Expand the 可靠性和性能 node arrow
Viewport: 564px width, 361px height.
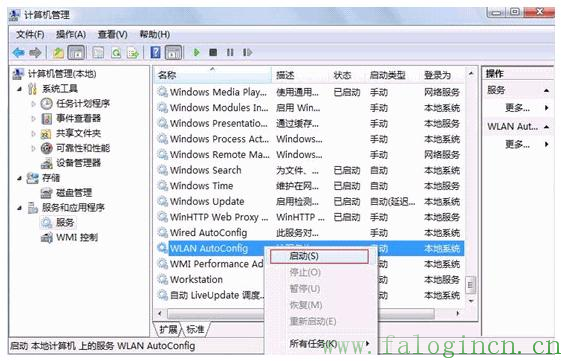coord(33,148)
